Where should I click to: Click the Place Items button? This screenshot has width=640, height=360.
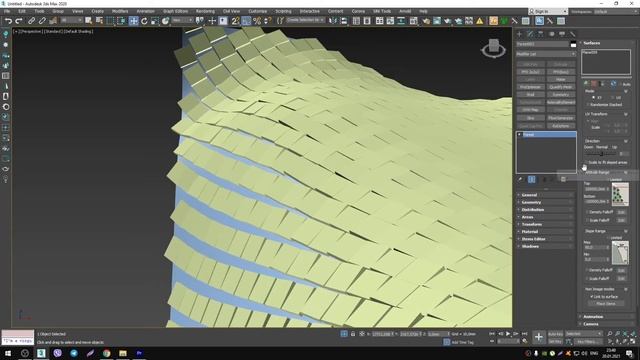coord(606,304)
